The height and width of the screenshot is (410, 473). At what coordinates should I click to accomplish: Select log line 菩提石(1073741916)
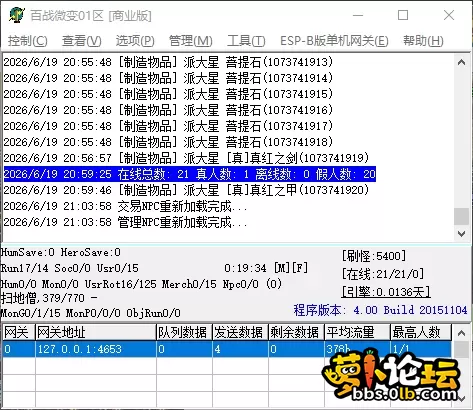(168, 110)
